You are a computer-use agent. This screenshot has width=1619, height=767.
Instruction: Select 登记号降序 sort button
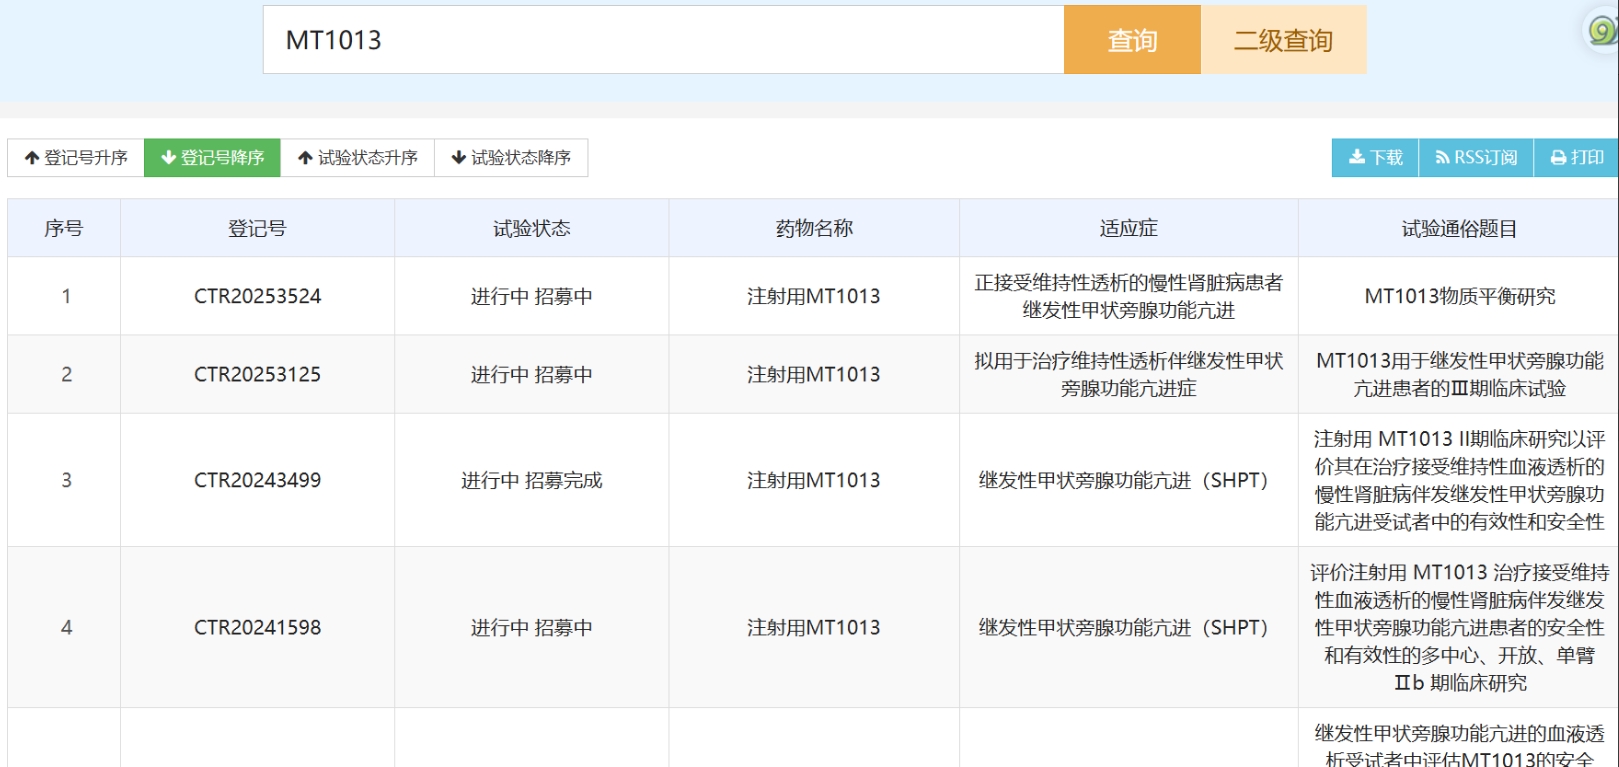pyautogui.click(x=212, y=158)
